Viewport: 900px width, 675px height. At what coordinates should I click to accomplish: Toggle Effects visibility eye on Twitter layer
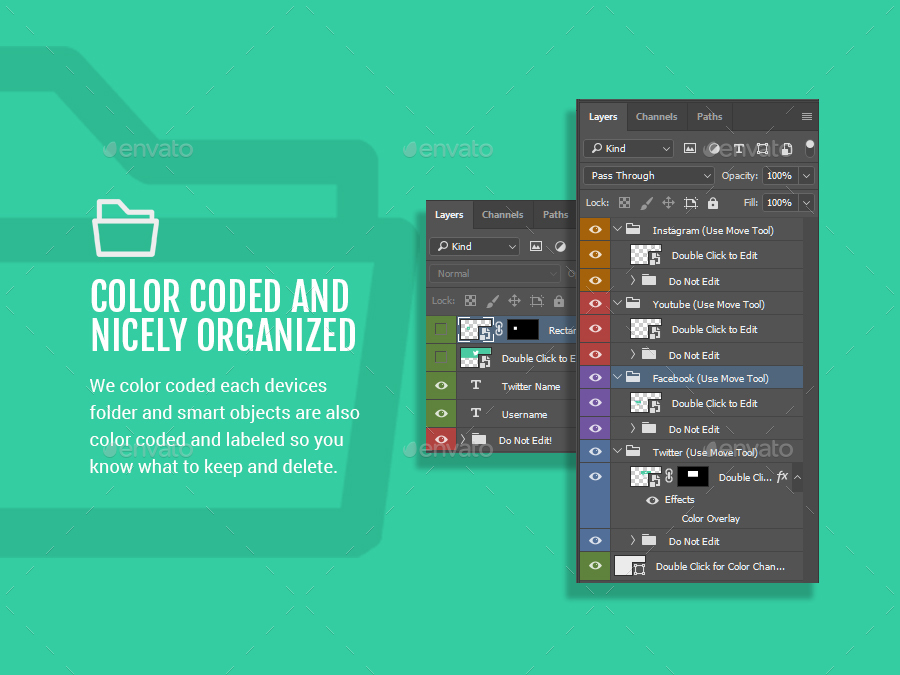(x=652, y=500)
